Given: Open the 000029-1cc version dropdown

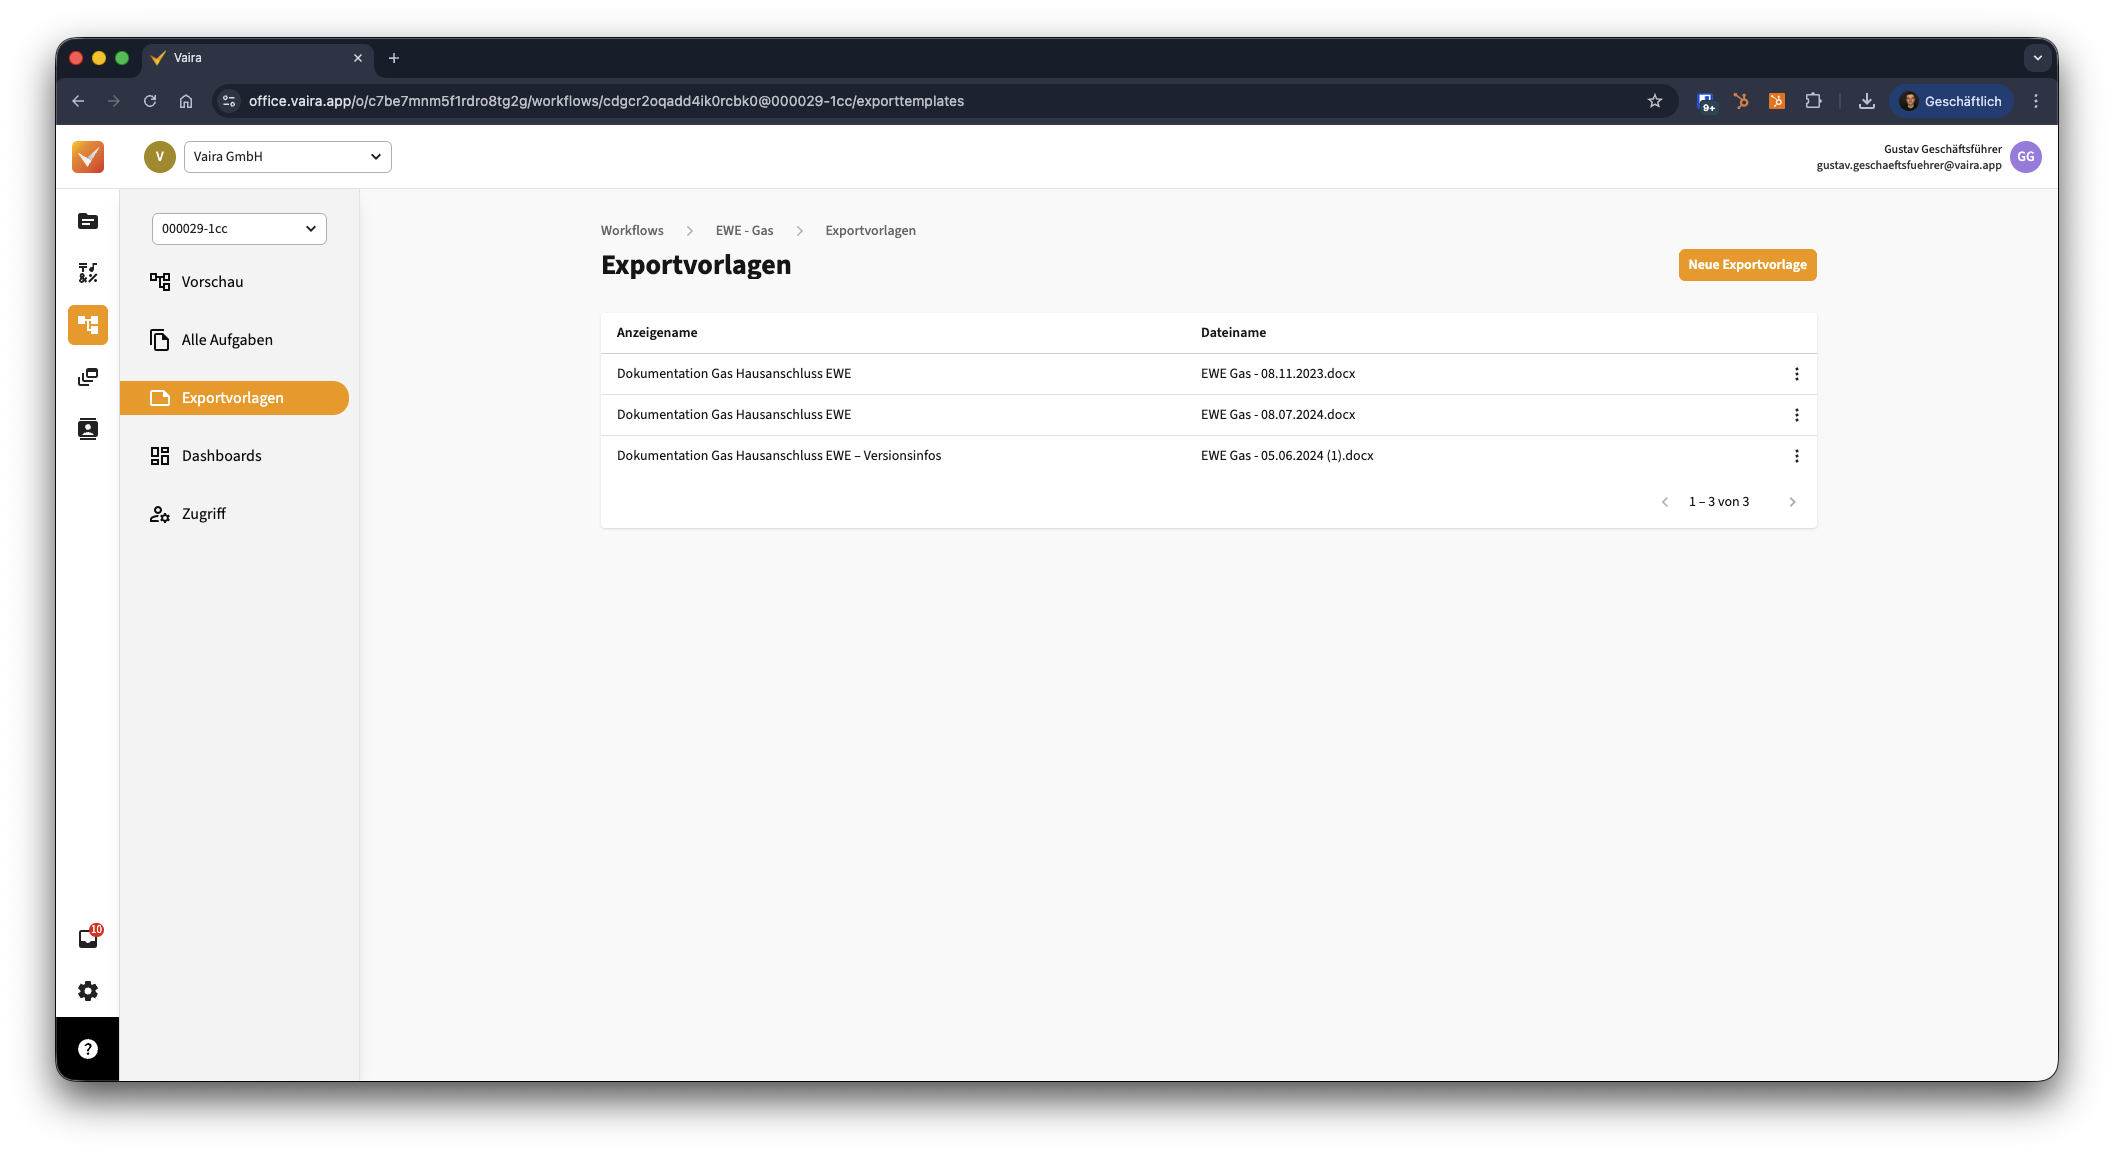Looking at the screenshot, I should pos(239,229).
